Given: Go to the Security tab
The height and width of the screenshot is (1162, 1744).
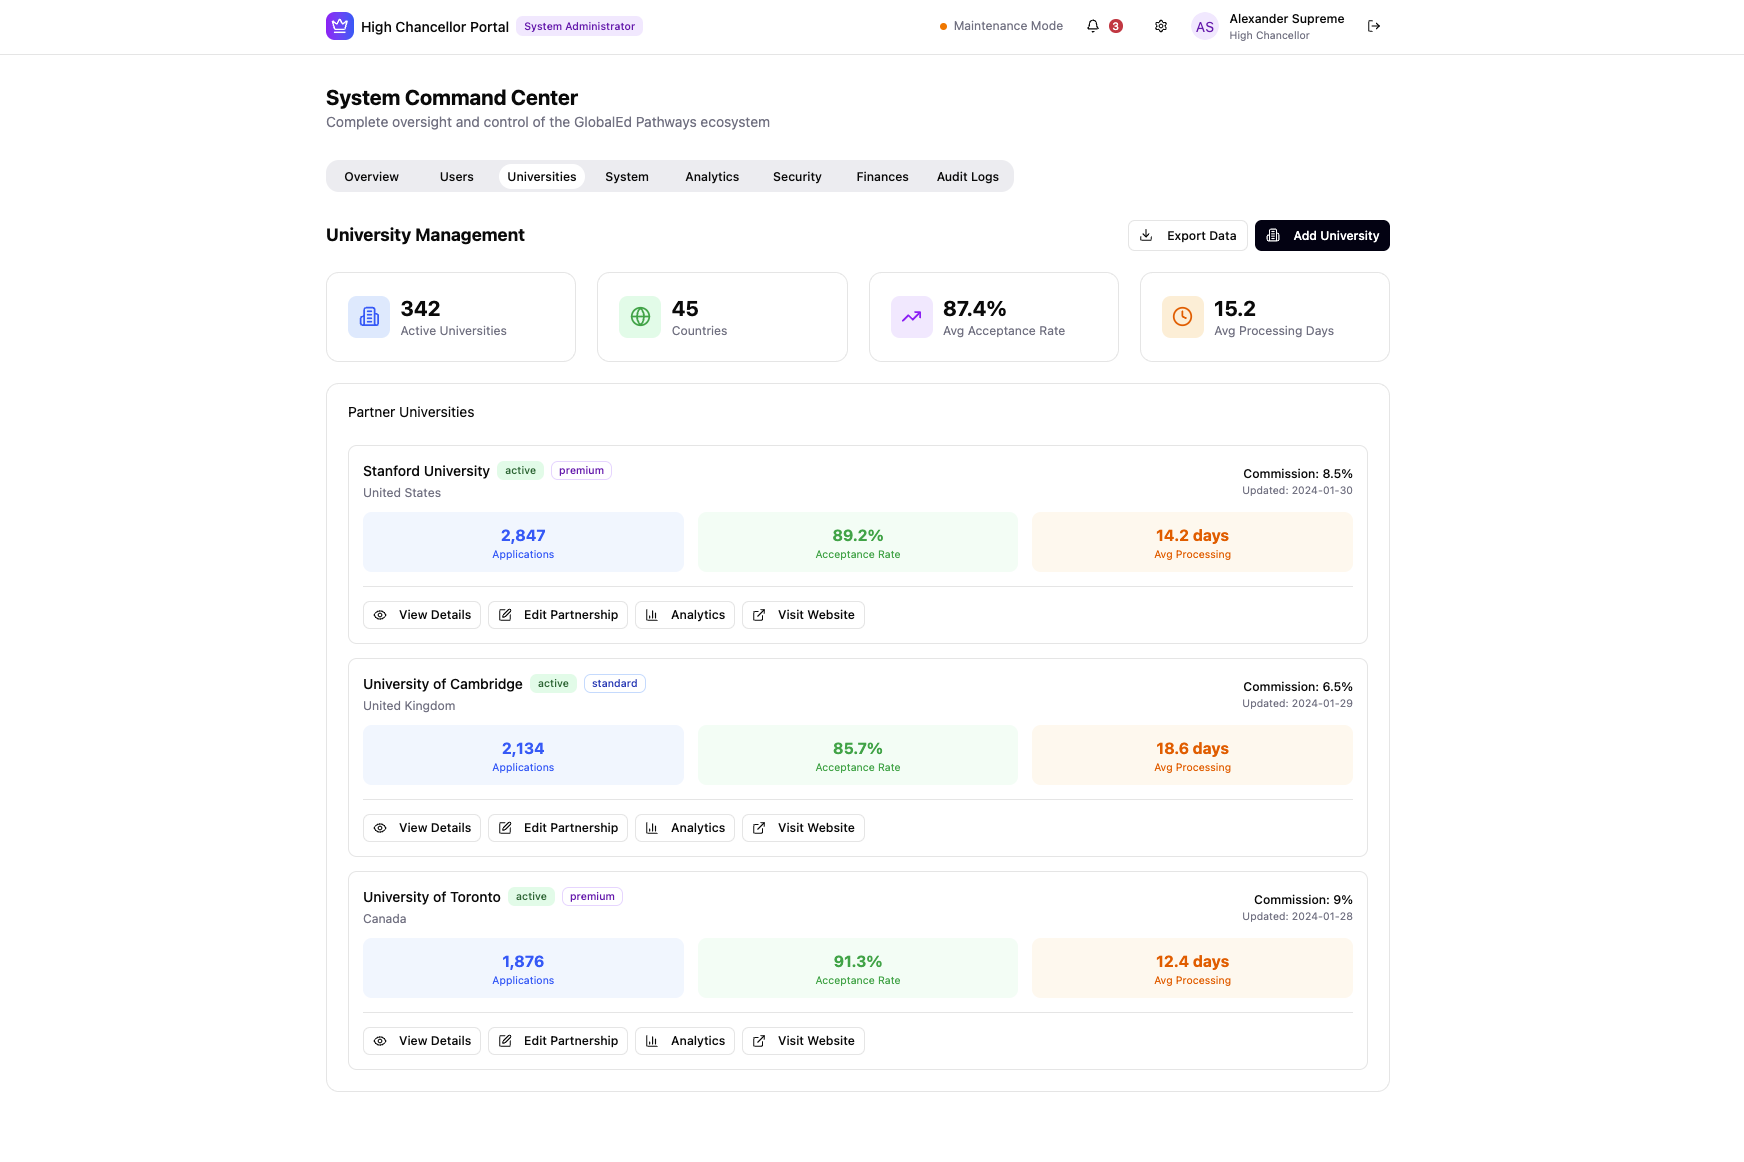Looking at the screenshot, I should click(x=797, y=177).
